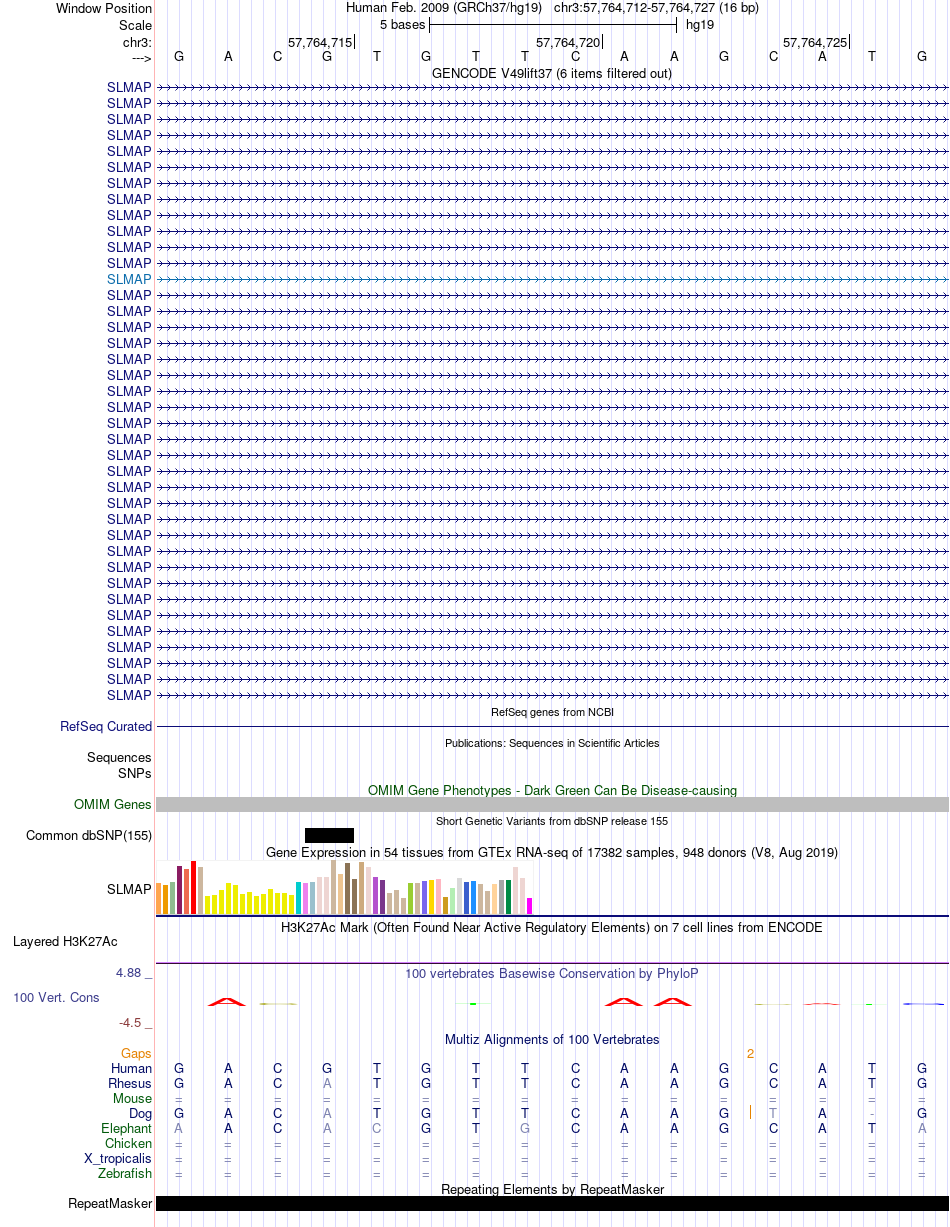Click the OMIM Gene Phenotypes track title

(x=552, y=790)
